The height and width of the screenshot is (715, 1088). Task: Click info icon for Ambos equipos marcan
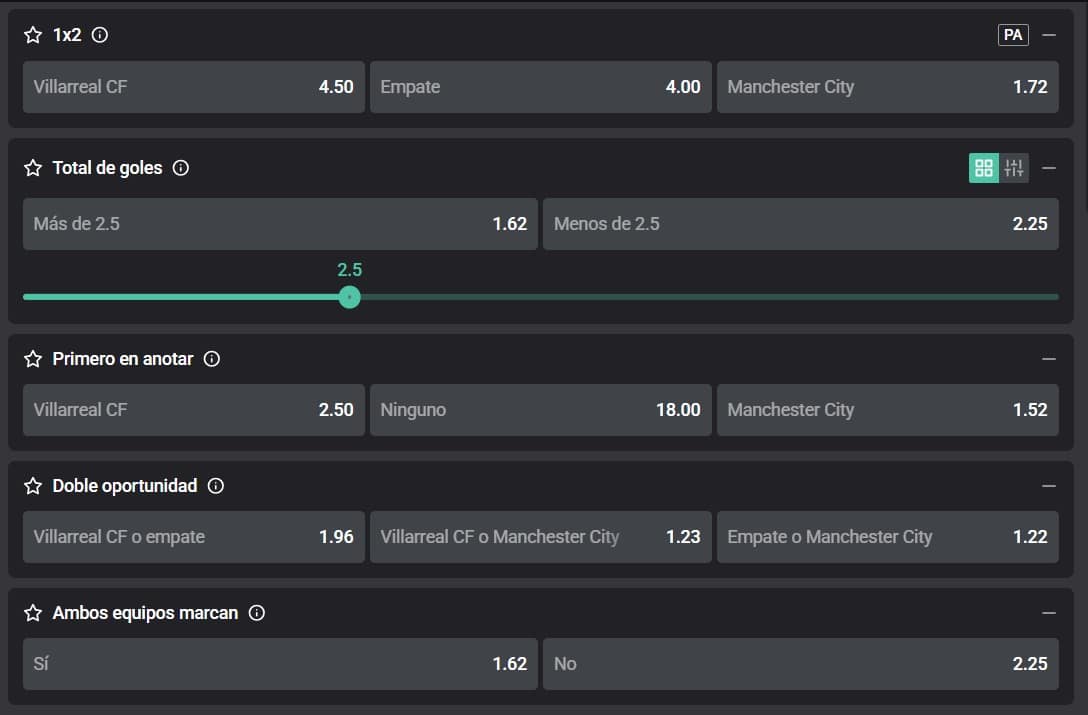click(x=257, y=613)
